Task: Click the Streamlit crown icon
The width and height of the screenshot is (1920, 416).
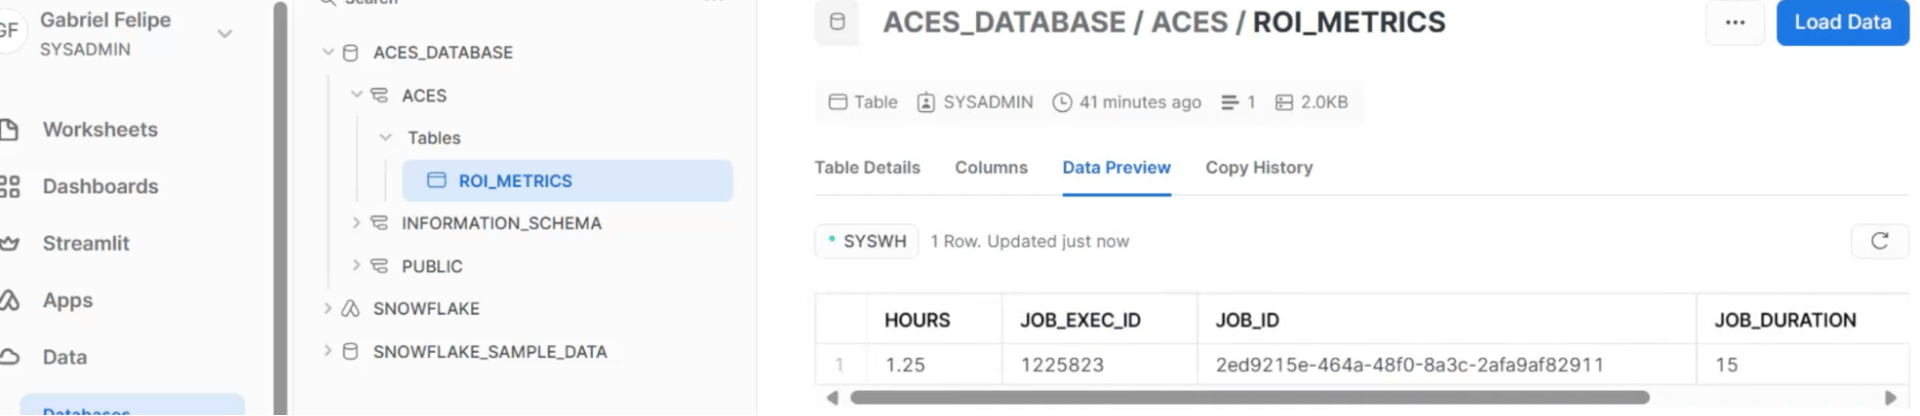Action: point(10,244)
